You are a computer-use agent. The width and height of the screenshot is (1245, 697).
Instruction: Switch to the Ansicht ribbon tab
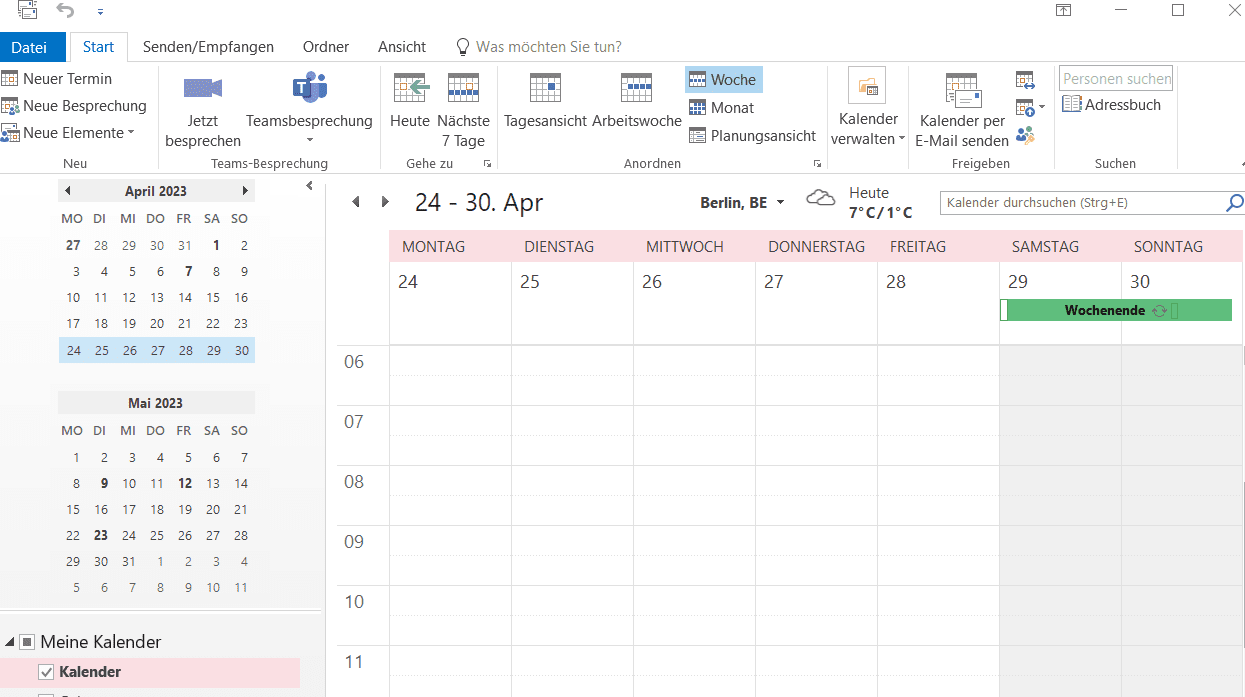coord(401,46)
